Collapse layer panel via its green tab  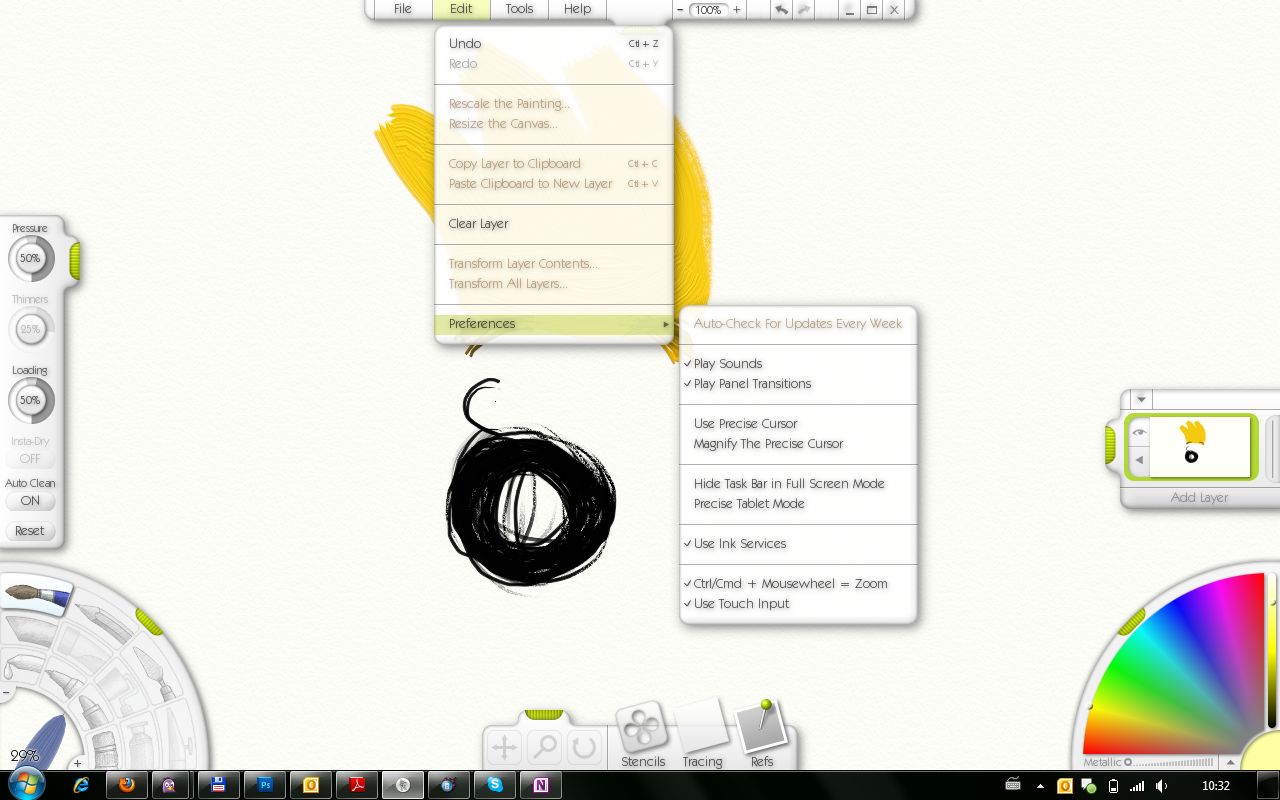click(x=1110, y=445)
